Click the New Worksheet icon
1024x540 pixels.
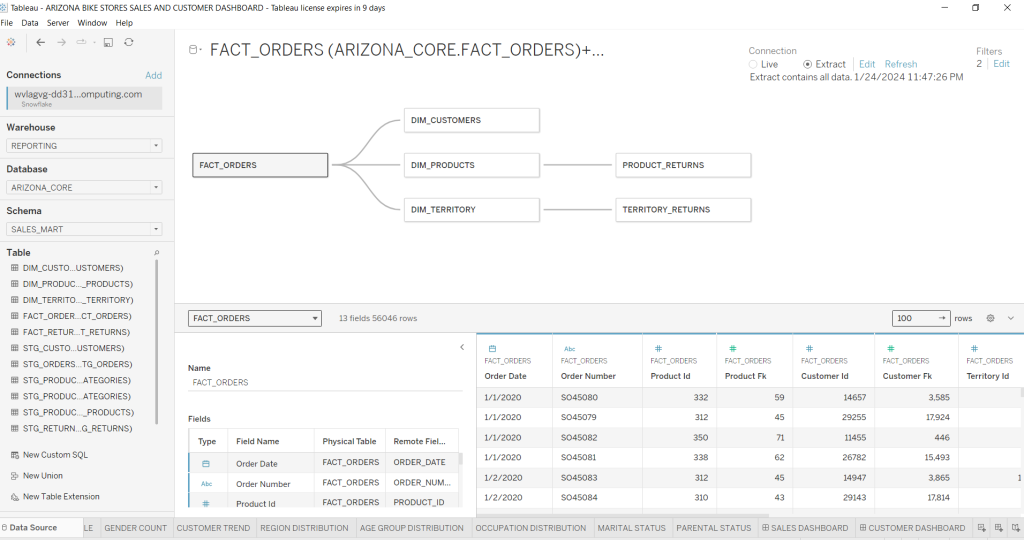pyautogui.click(x=982, y=528)
